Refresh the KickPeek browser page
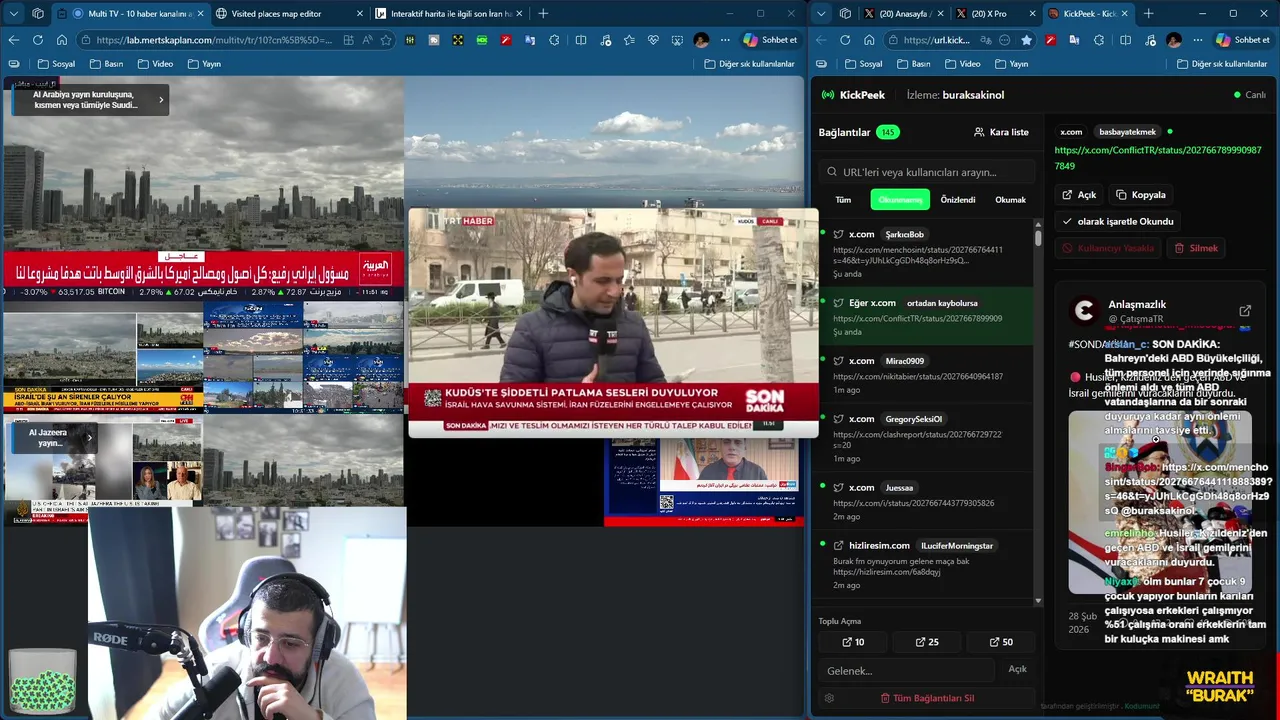 coord(845,40)
